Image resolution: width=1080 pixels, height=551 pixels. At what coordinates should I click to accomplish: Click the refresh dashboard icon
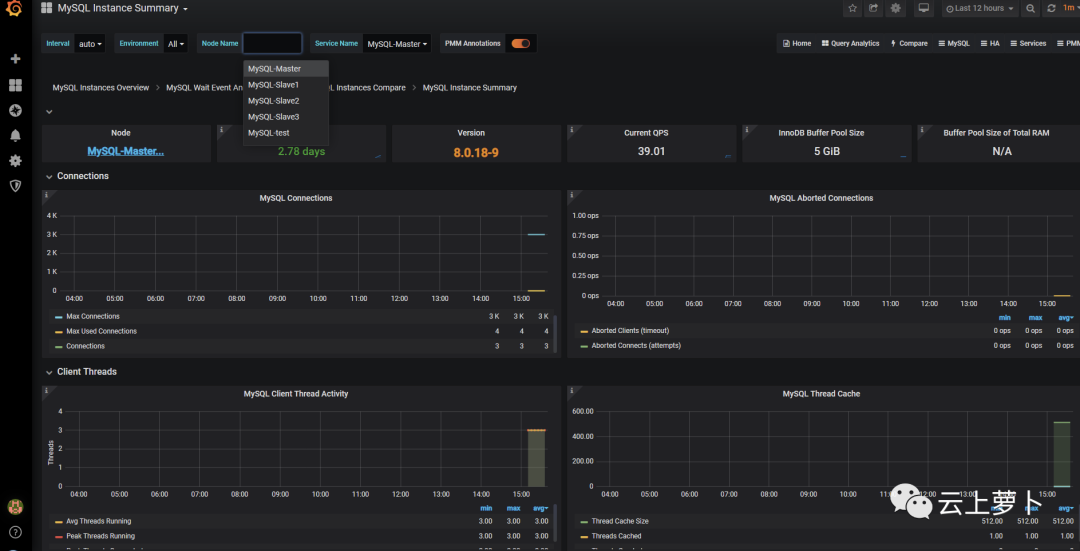[1051, 8]
